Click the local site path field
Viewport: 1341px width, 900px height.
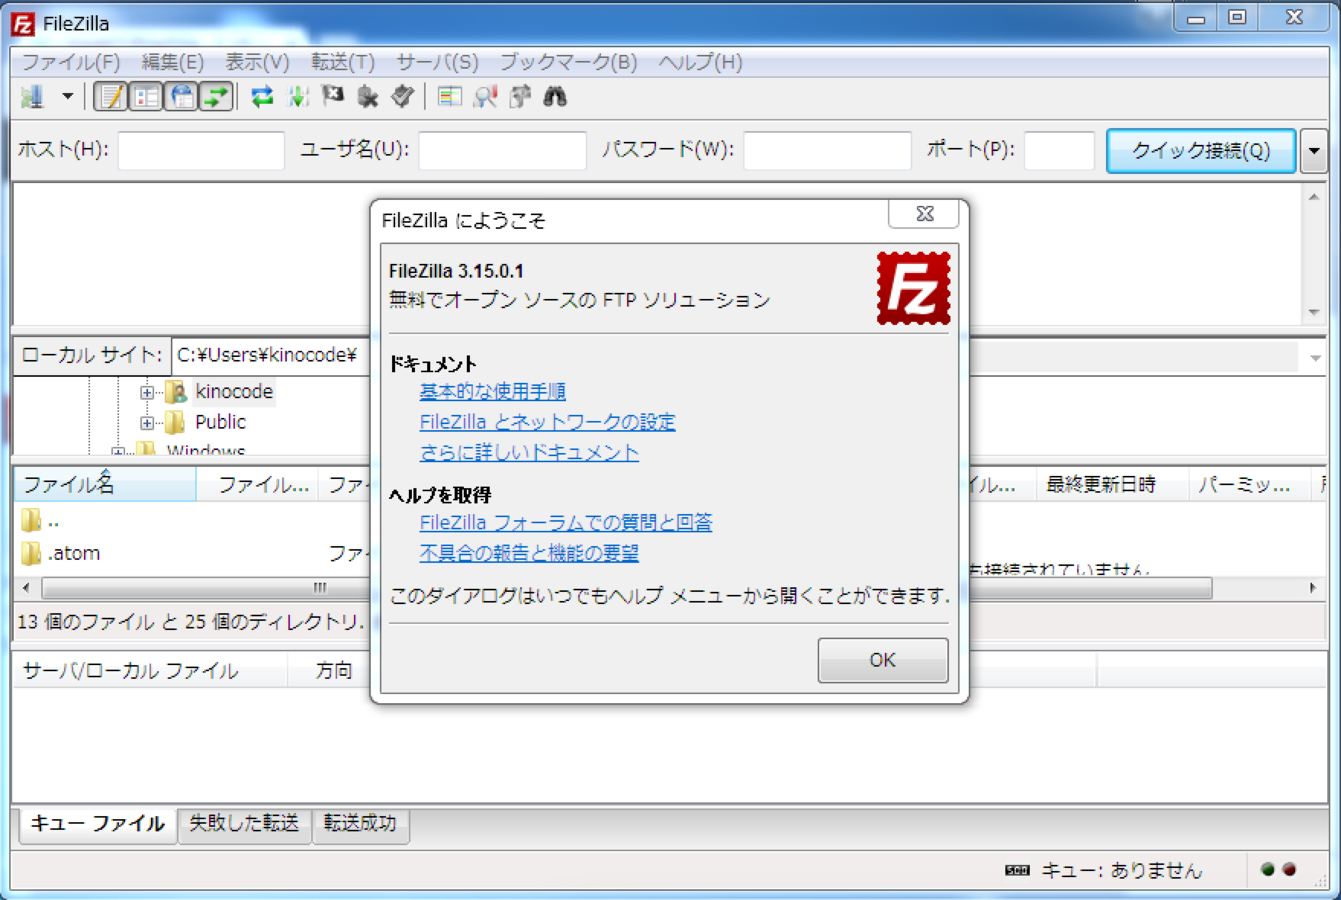[271, 355]
